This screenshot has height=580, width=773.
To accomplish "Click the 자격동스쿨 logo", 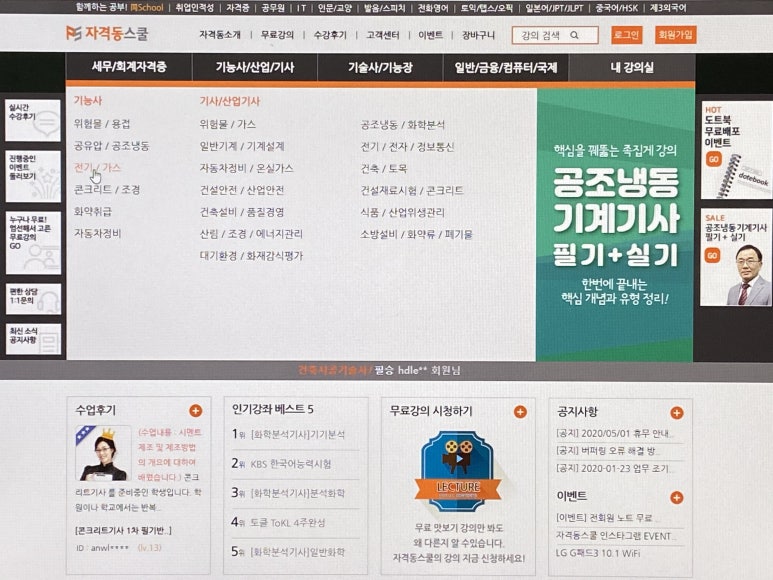I will tap(107, 34).
